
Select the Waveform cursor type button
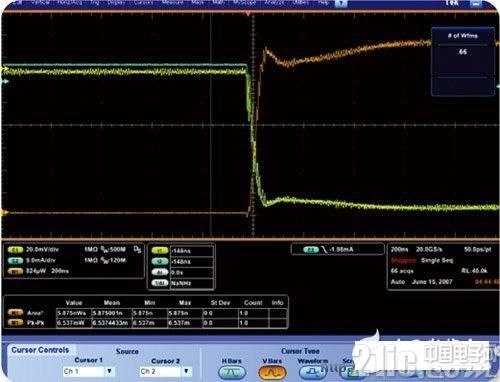[x=313, y=372]
